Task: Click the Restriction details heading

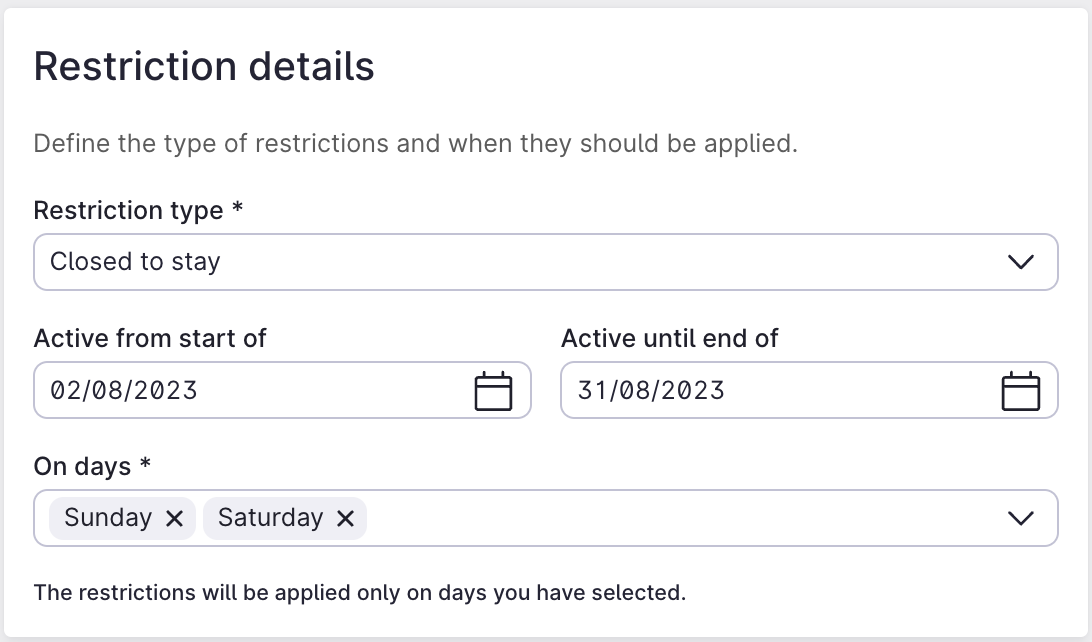Action: coord(204,66)
